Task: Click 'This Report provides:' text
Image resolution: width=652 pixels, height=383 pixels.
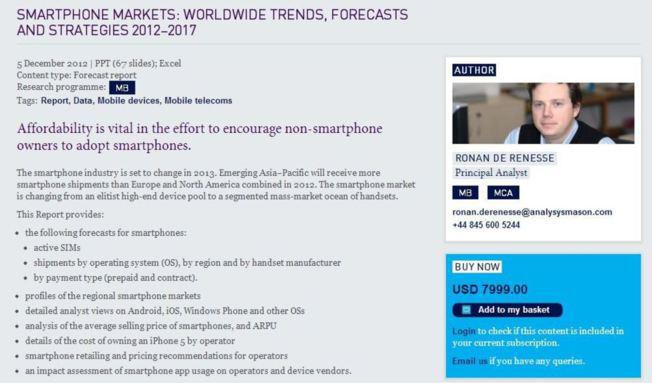Action: 60,215
